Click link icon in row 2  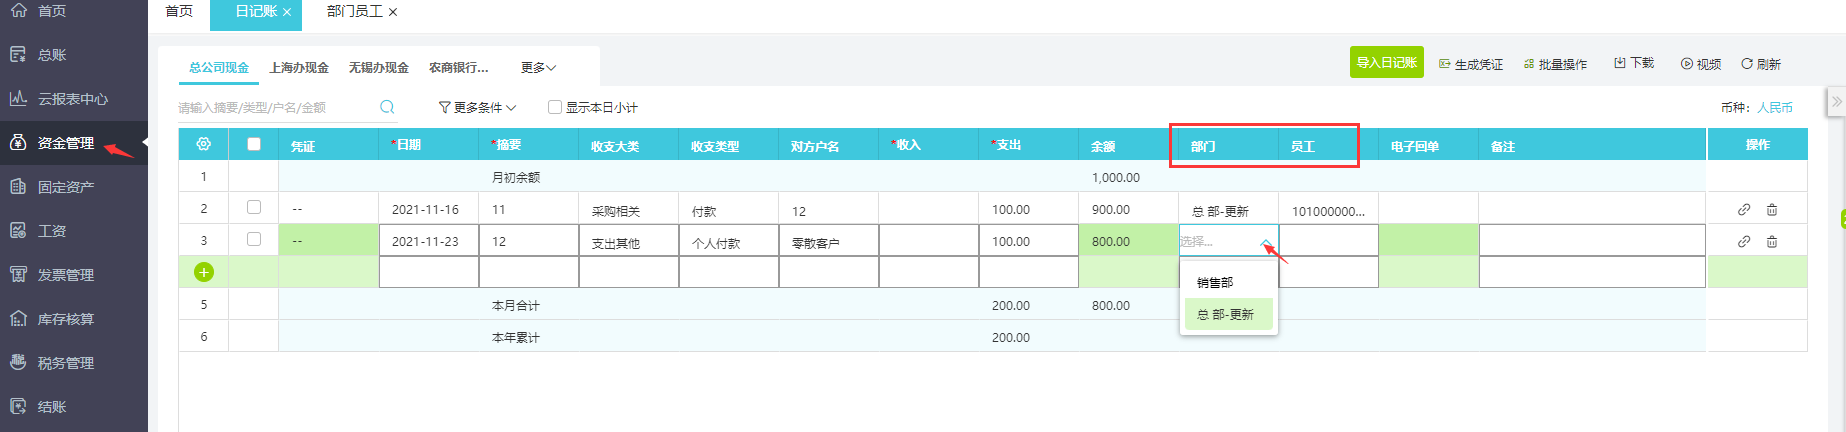[1744, 210]
